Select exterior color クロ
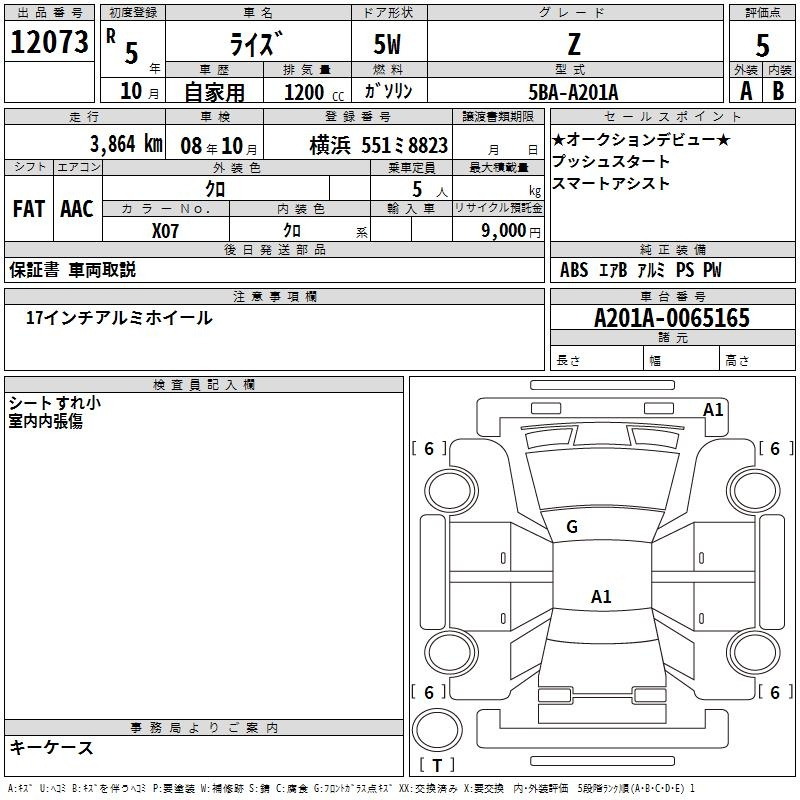Viewport: 800px width, 800px height. point(215,189)
